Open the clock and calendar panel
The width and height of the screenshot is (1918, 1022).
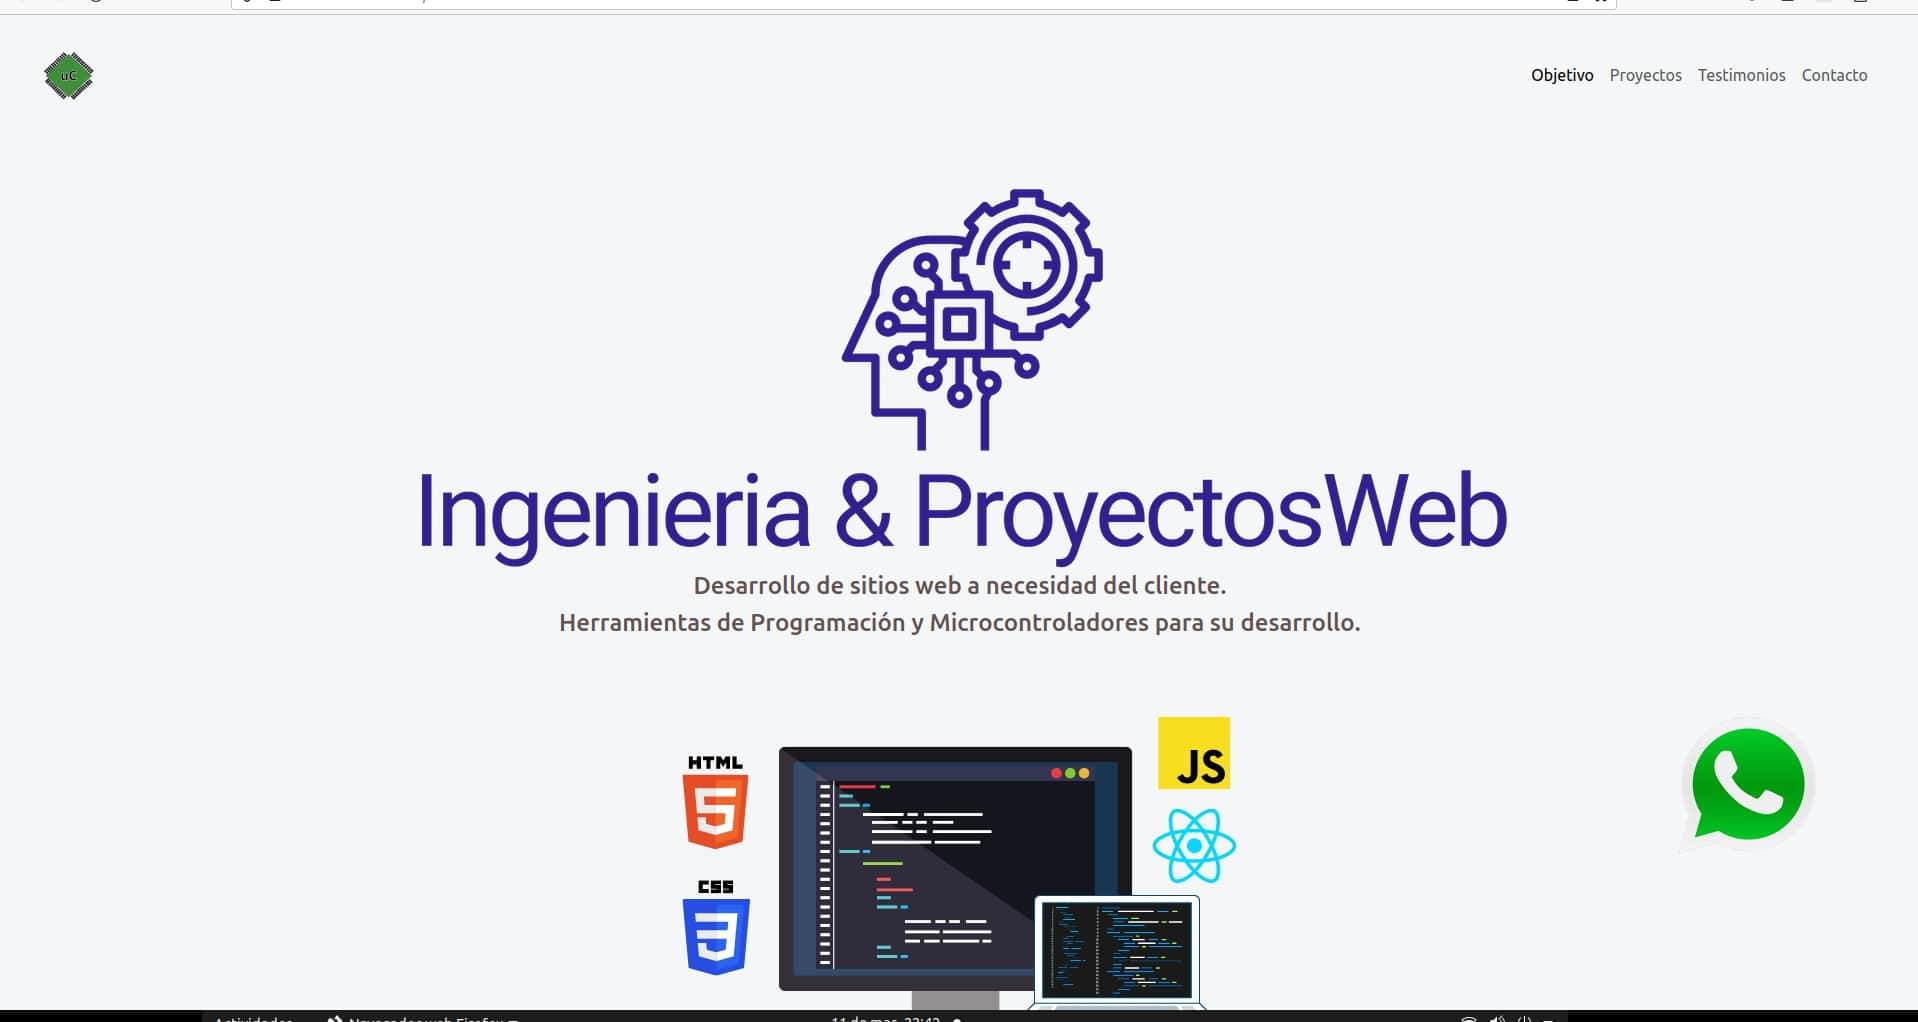[x=886, y=1018]
